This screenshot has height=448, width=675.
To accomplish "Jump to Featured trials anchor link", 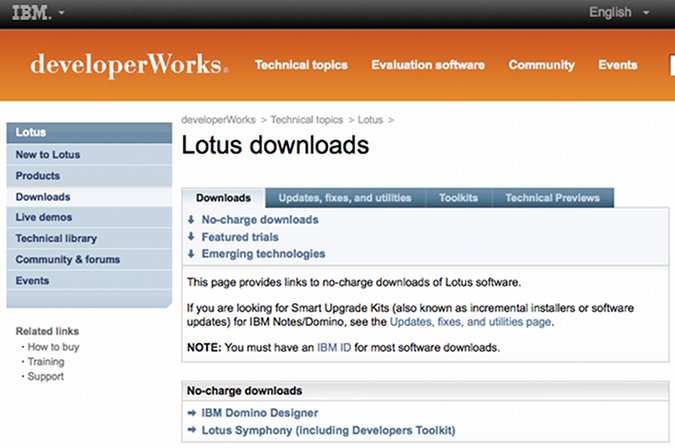I will (240, 237).
